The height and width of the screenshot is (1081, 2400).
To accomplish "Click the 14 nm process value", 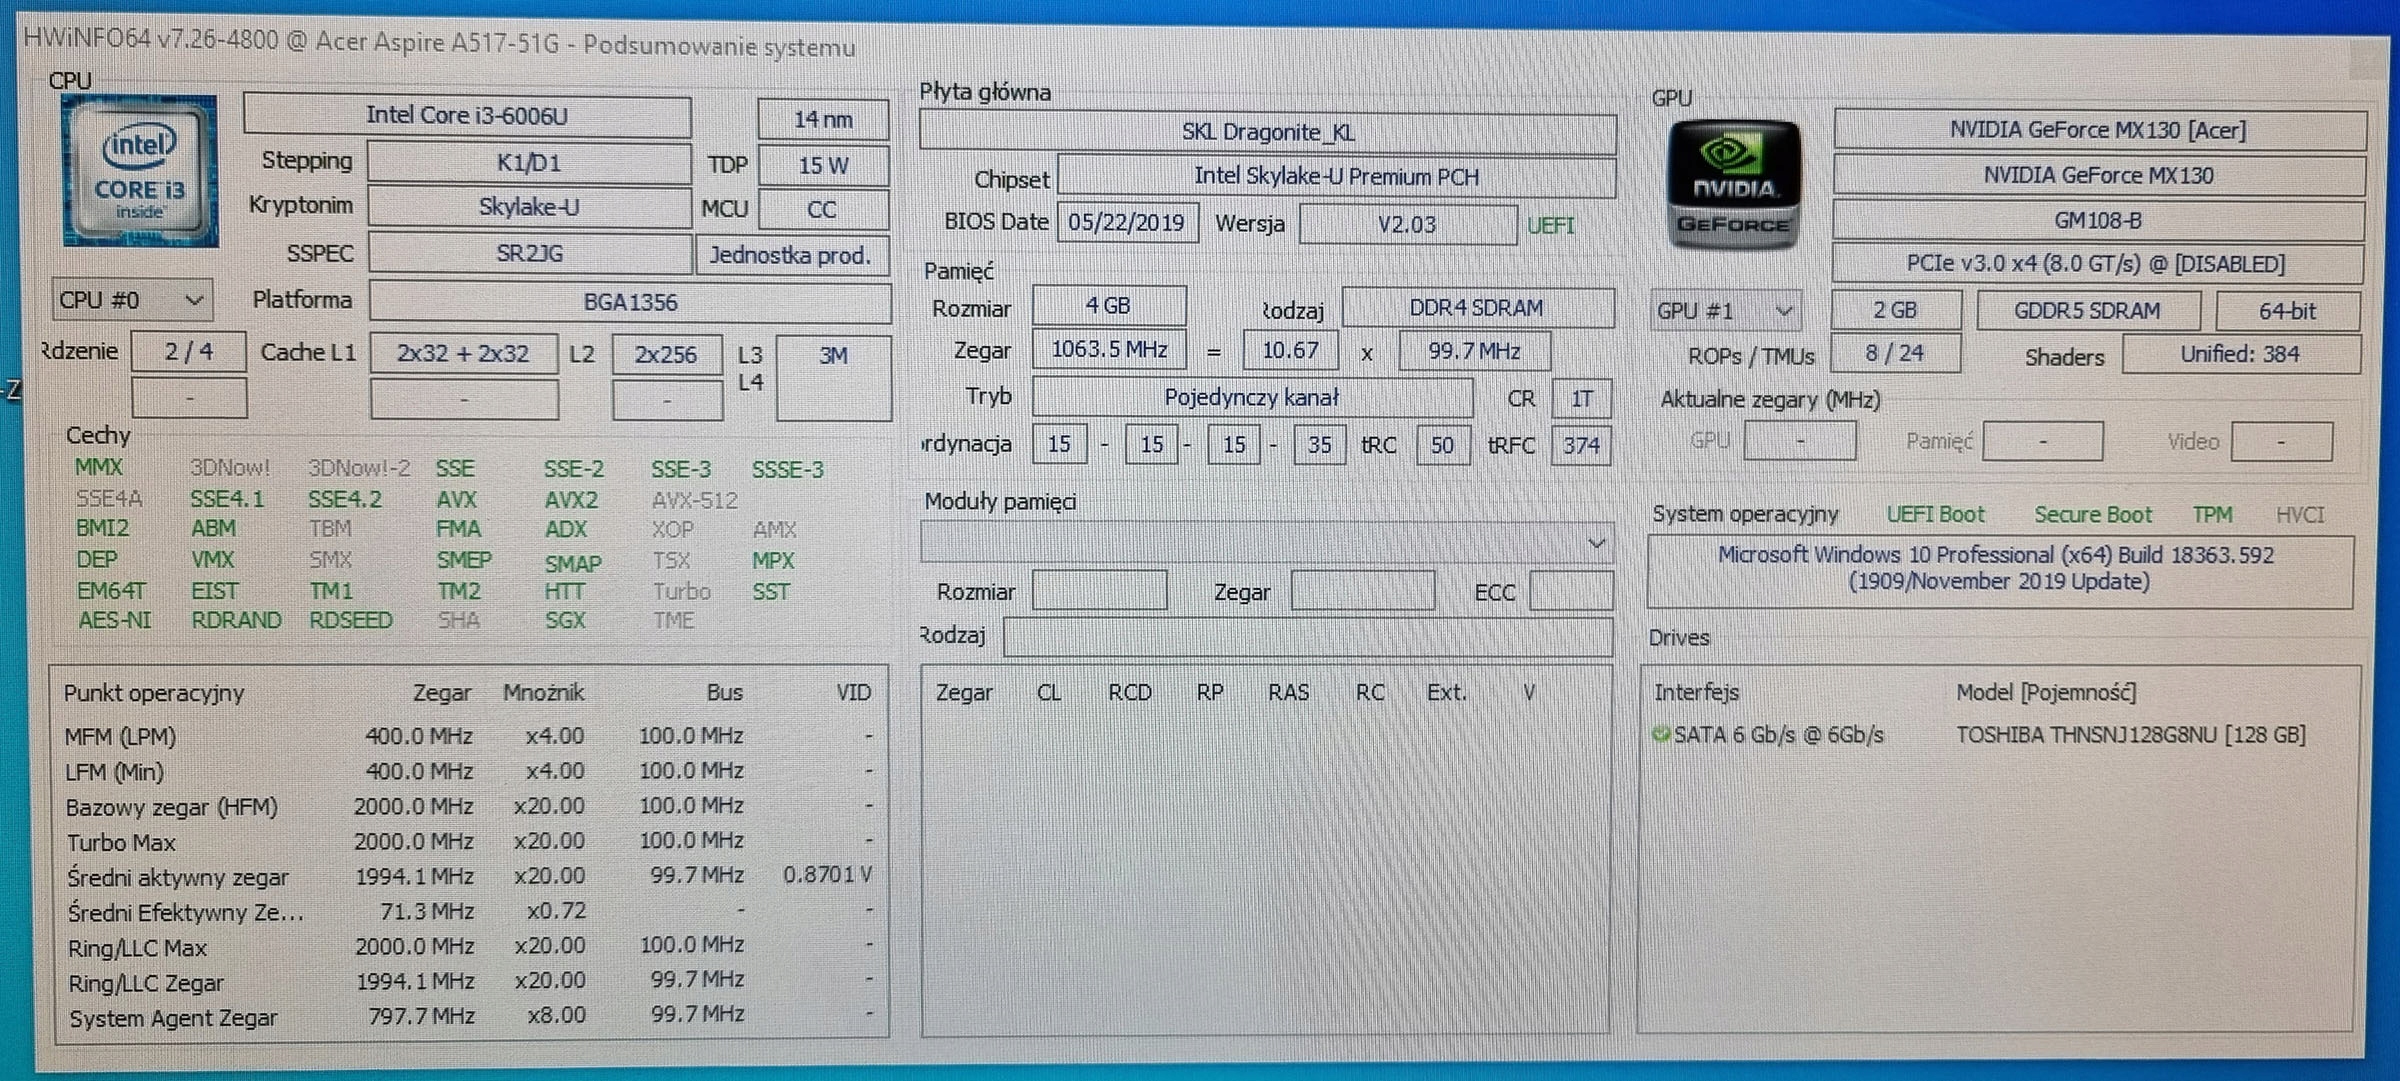I will click(x=823, y=120).
